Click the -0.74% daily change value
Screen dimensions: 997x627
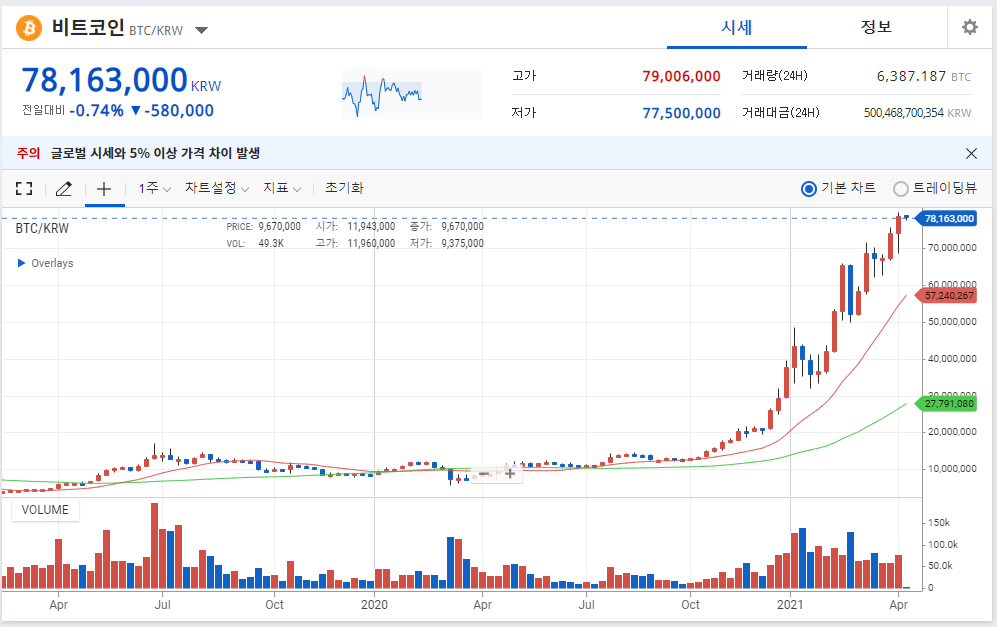pyautogui.click(x=97, y=111)
